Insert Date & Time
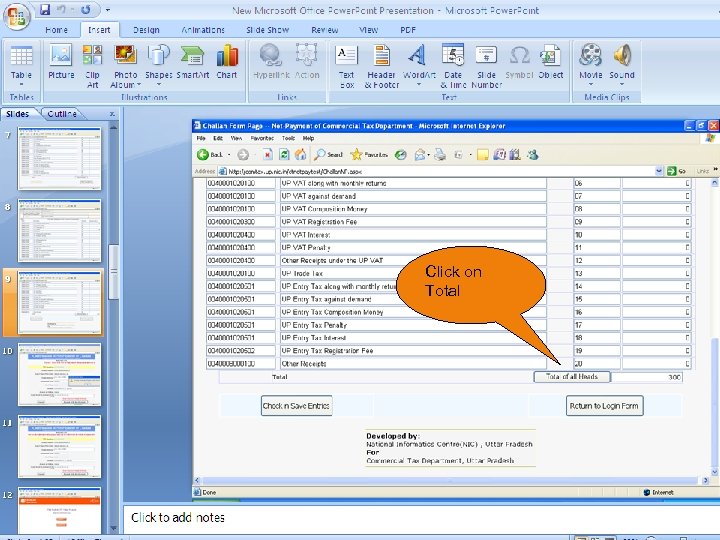The image size is (720, 540). tap(453, 66)
